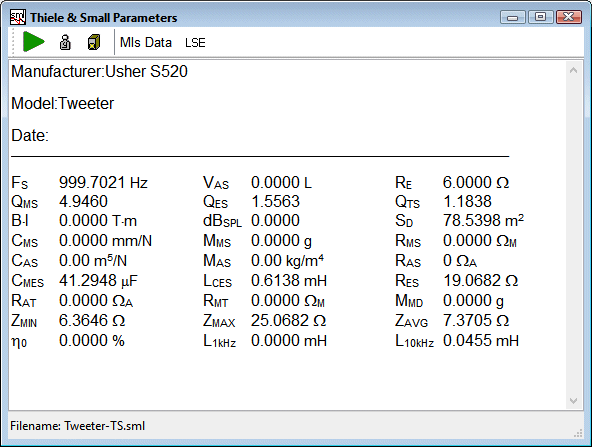
Task: Click the Re value 6.0000 Ω
Action: (x=476, y=183)
